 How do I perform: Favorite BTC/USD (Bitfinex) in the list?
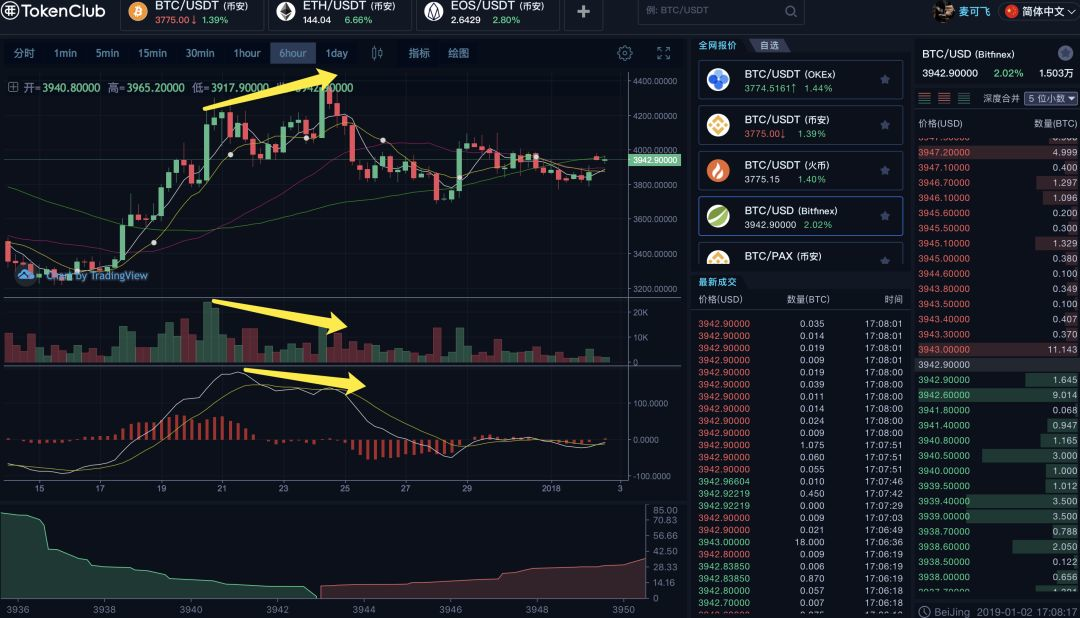click(885, 216)
